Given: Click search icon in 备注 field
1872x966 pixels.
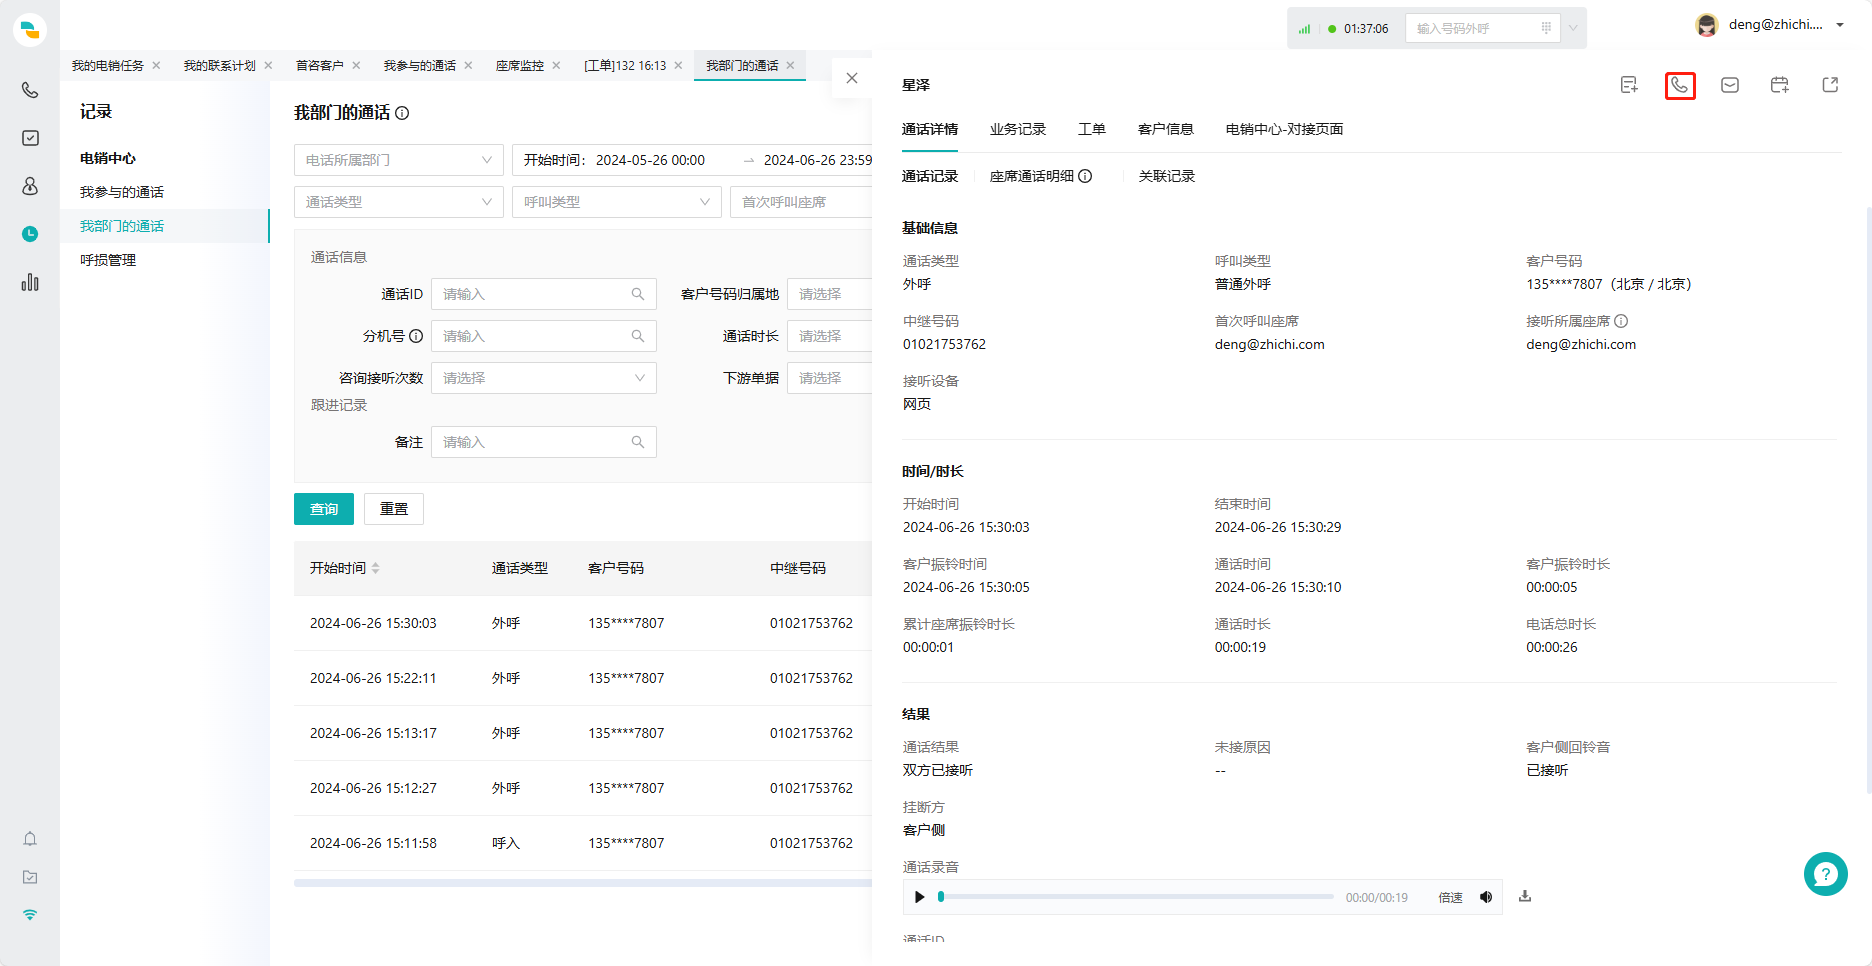Looking at the screenshot, I should click(638, 442).
